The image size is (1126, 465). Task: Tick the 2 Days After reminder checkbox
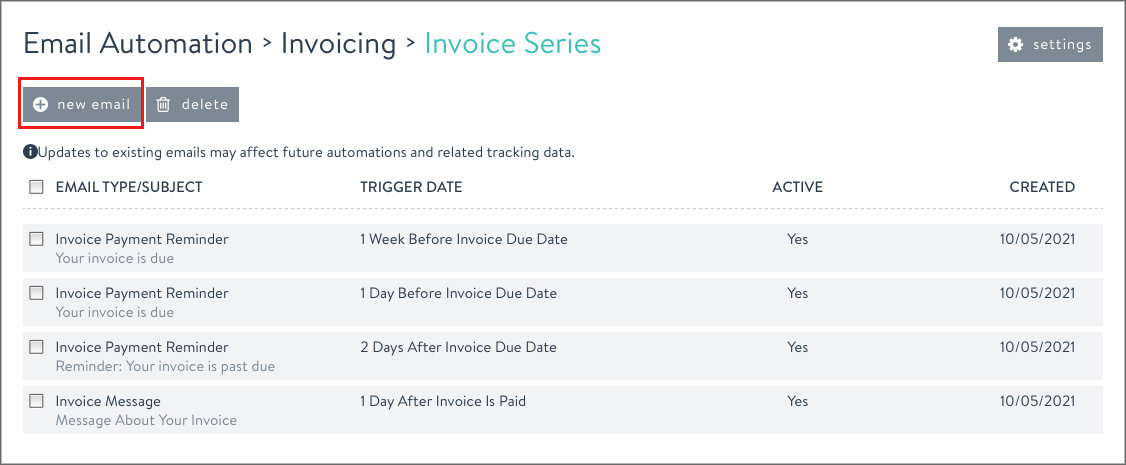pos(37,347)
